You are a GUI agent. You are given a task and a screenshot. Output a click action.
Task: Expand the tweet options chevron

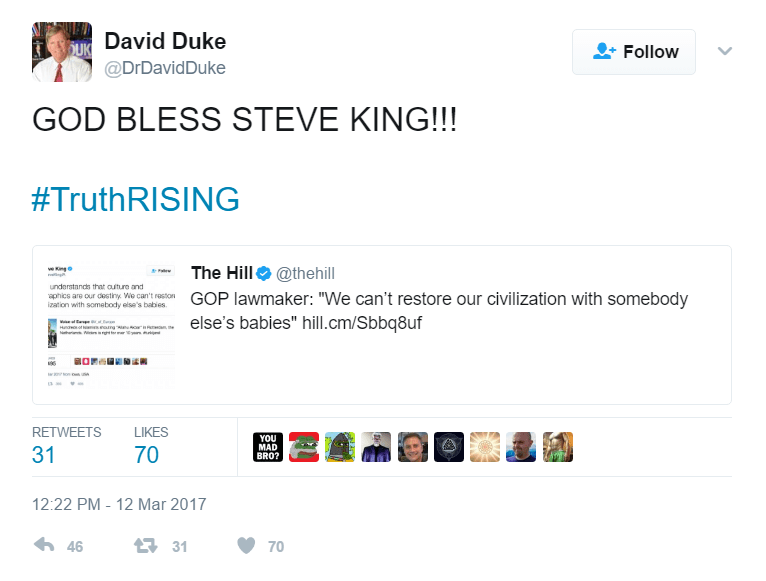(726, 51)
